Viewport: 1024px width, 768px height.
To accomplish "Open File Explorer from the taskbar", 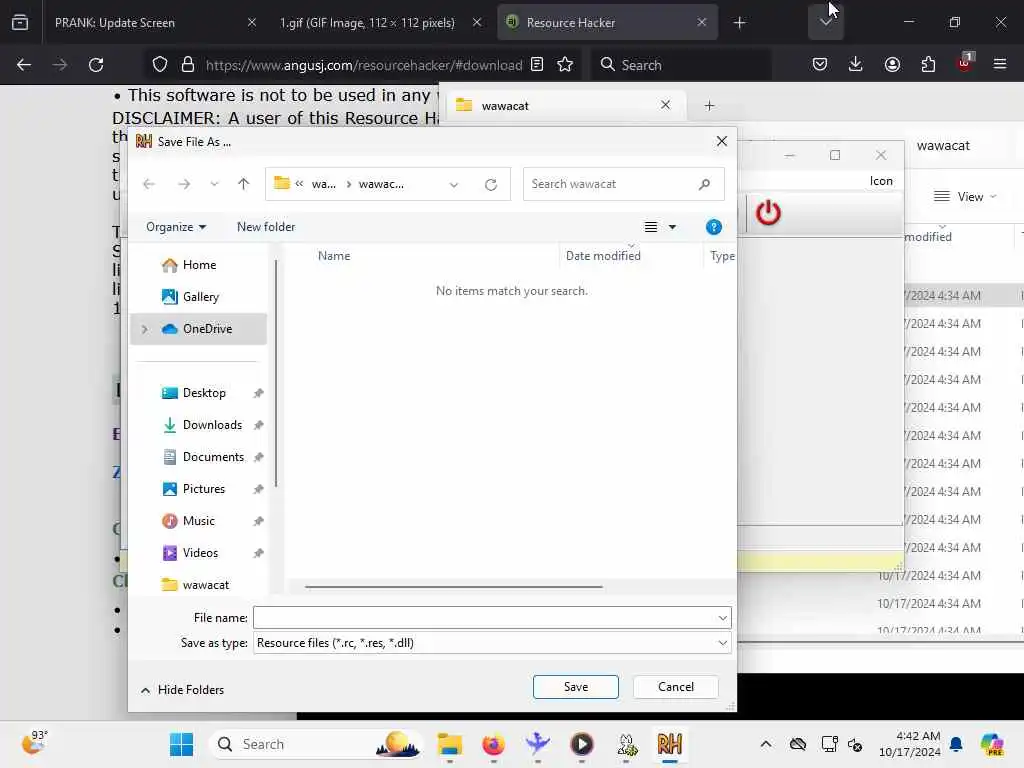I will pyautogui.click(x=449, y=744).
